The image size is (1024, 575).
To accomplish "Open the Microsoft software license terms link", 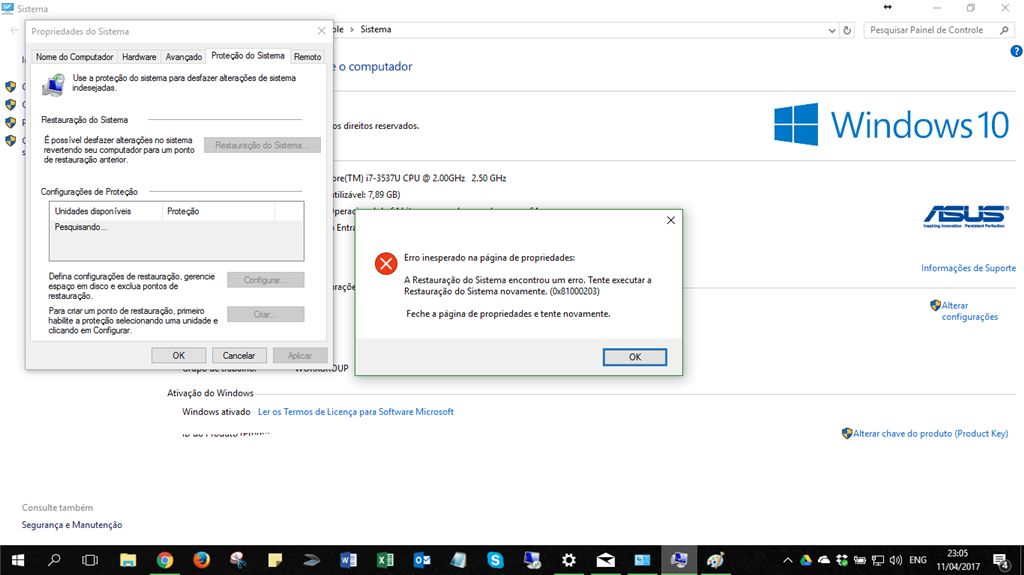I will coord(355,412).
